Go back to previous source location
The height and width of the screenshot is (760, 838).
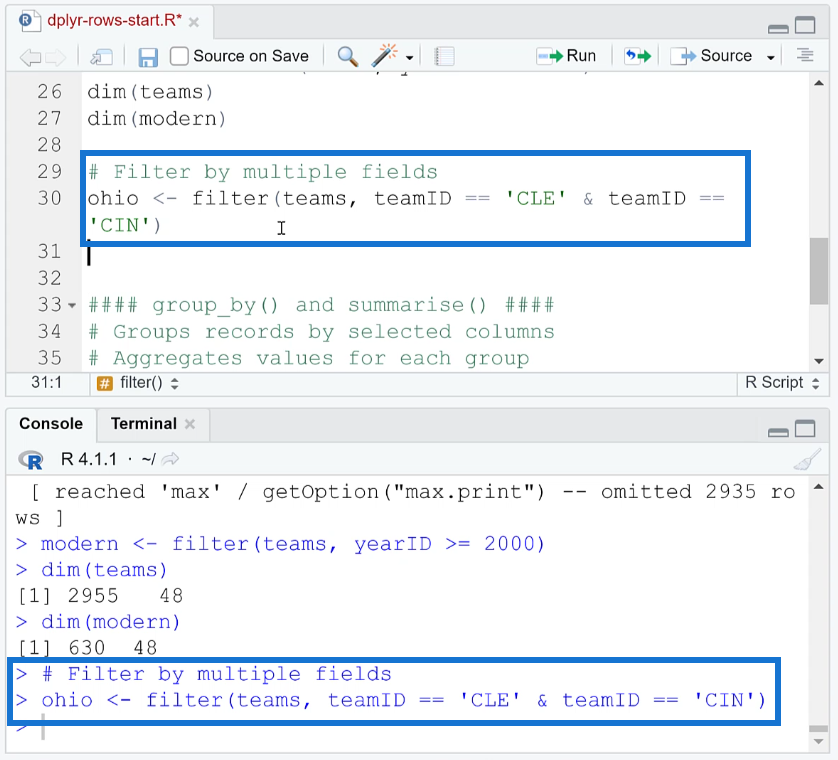pyautogui.click(x=30, y=56)
